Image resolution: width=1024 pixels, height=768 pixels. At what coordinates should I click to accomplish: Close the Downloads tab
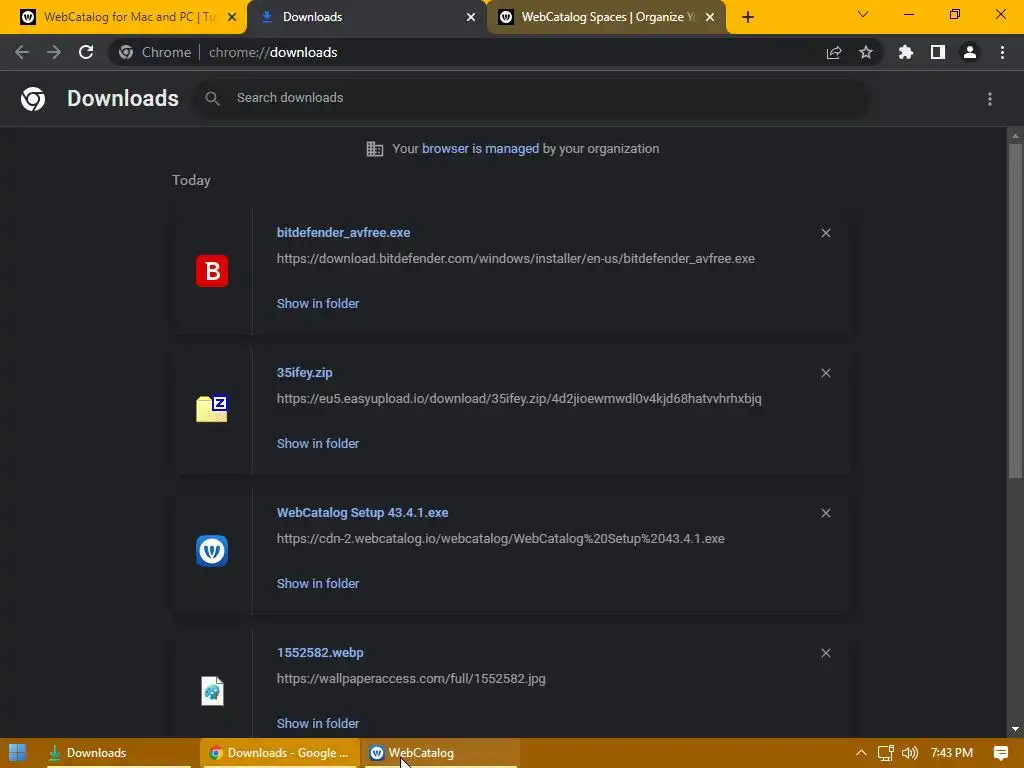pyautogui.click(x=471, y=17)
